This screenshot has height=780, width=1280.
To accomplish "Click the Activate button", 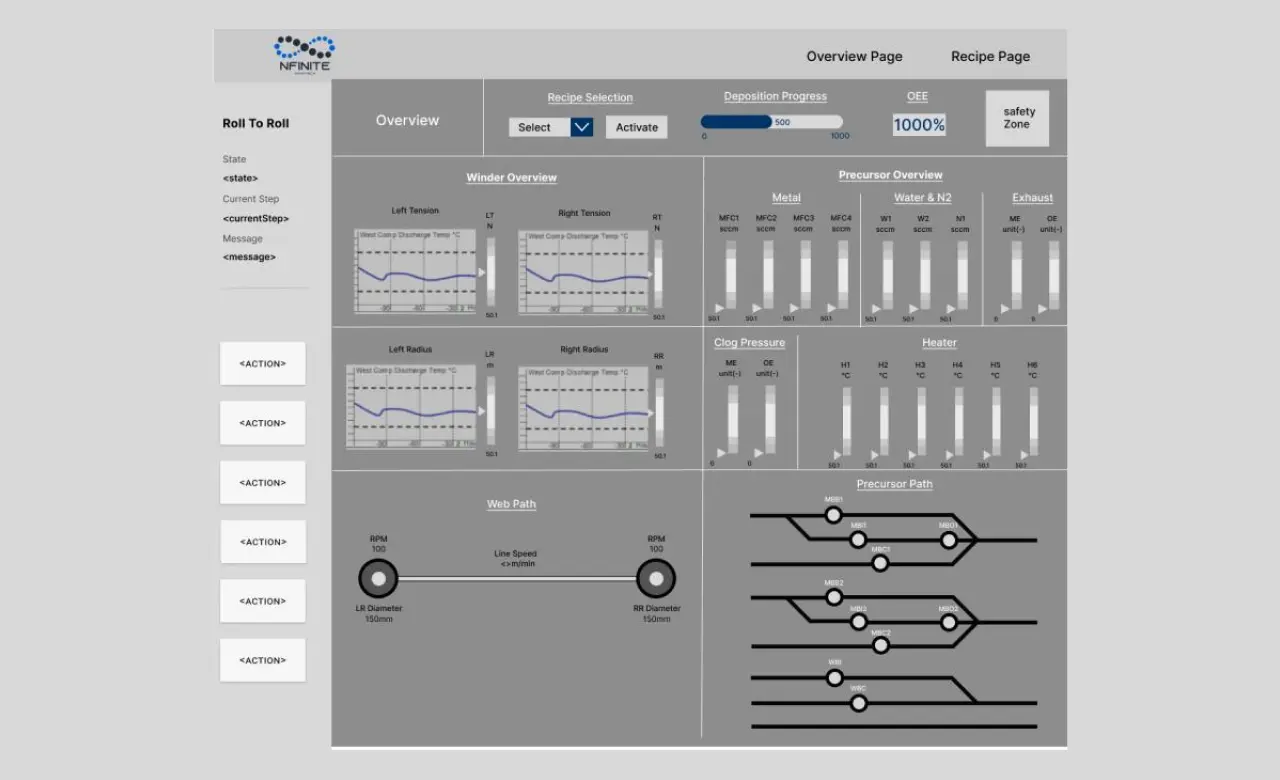I will pyautogui.click(x=636, y=127).
